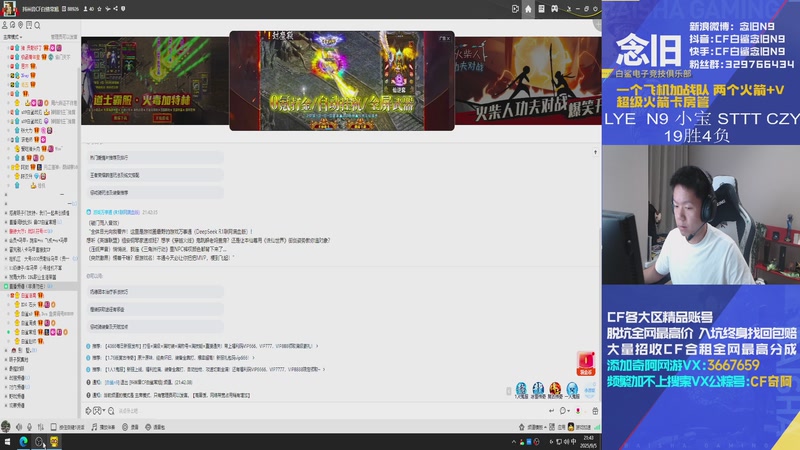Open the rightmost circle-icon button in the bottom bar

[x=155, y=427]
